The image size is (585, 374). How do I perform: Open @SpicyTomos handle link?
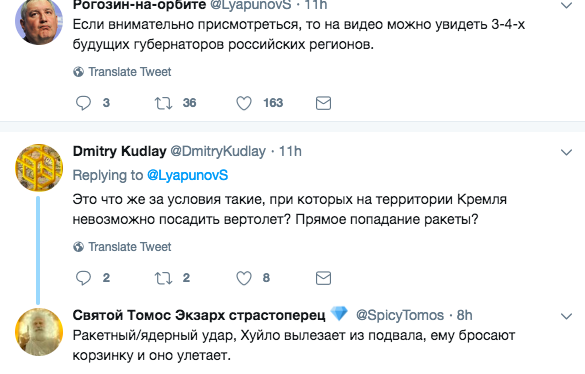[x=400, y=315]
